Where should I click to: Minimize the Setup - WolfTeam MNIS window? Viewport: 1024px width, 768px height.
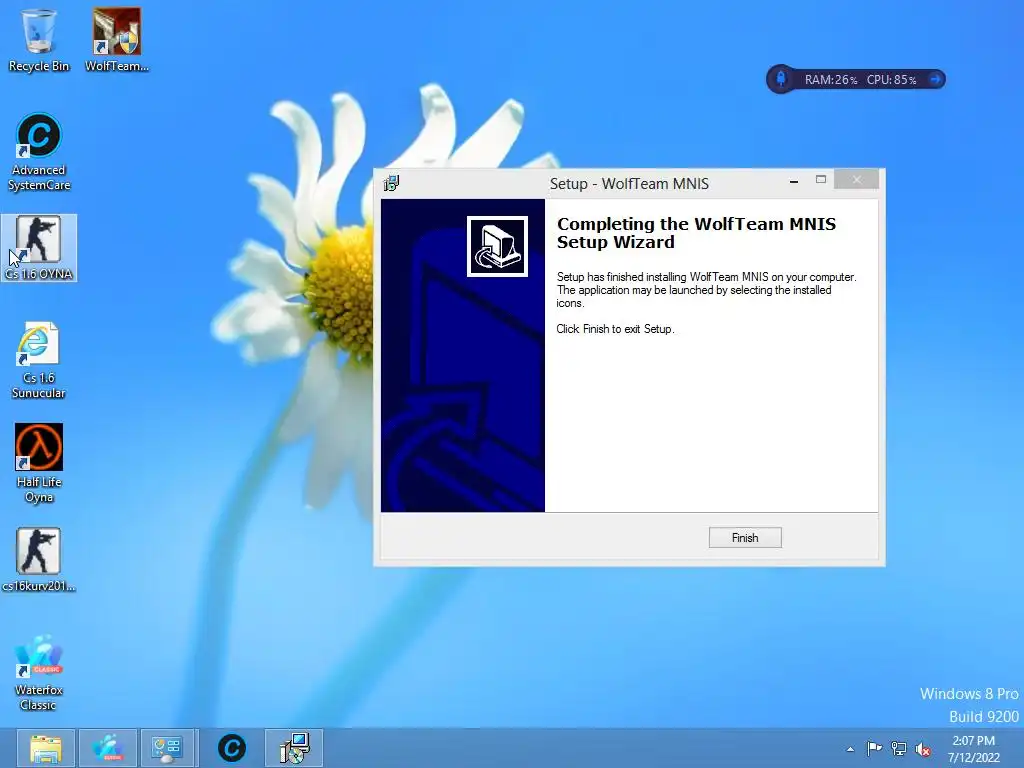tap(793, 181)
